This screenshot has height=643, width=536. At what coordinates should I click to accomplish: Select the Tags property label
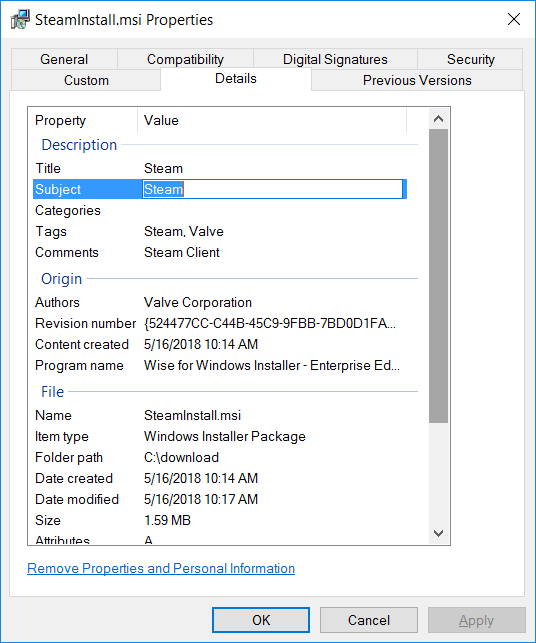[x=51, y=231]
